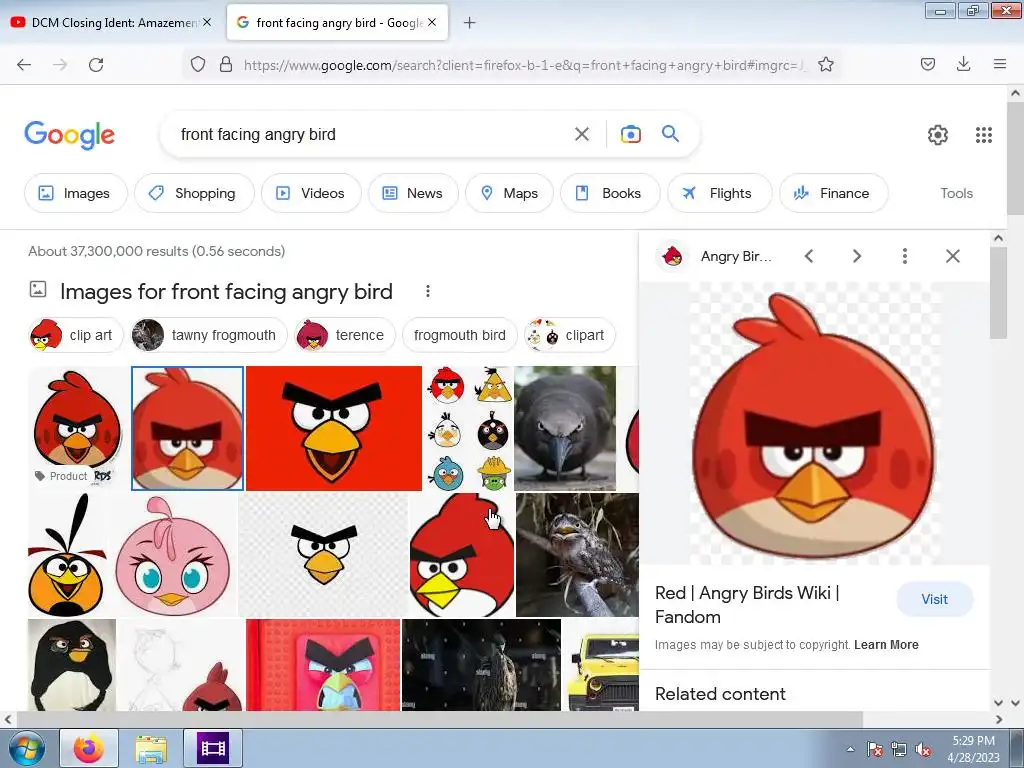Open the Firefox hamburger menu
This screenshot has height=768, width=1024.
(x=999, y=64)
